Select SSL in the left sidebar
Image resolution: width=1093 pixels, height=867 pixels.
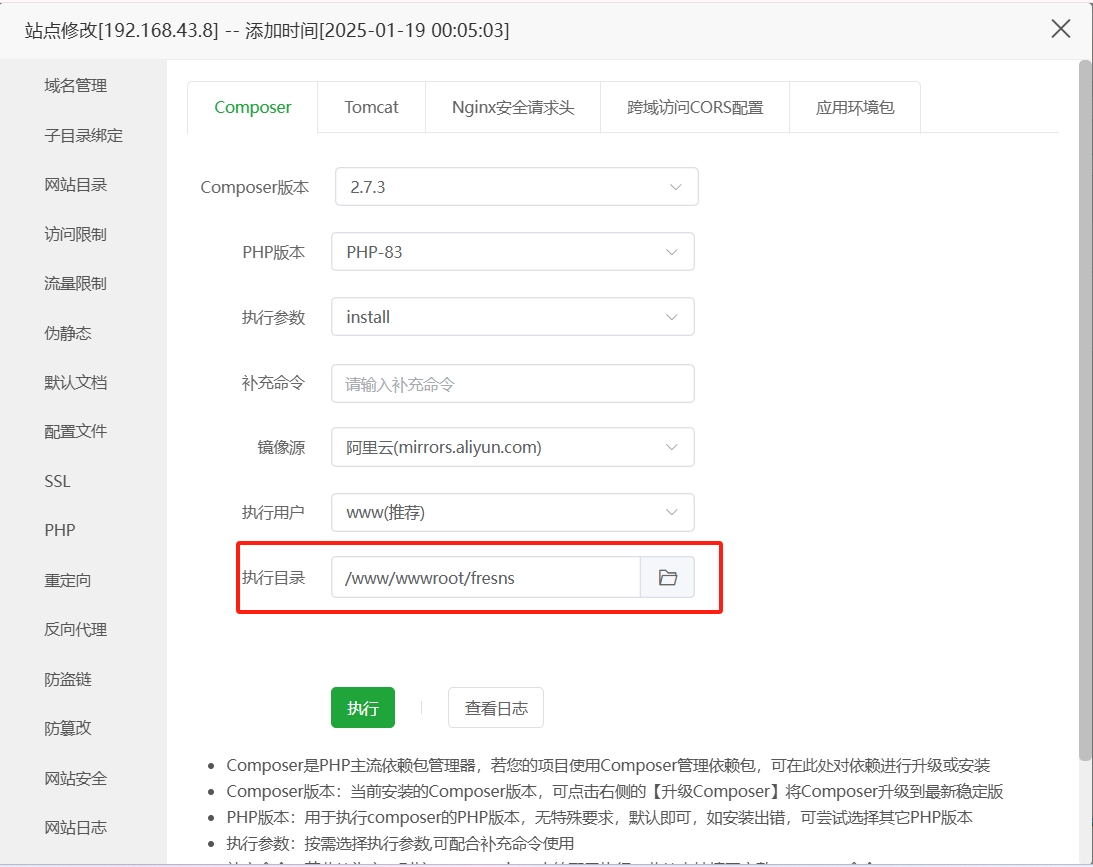(58, 481)
